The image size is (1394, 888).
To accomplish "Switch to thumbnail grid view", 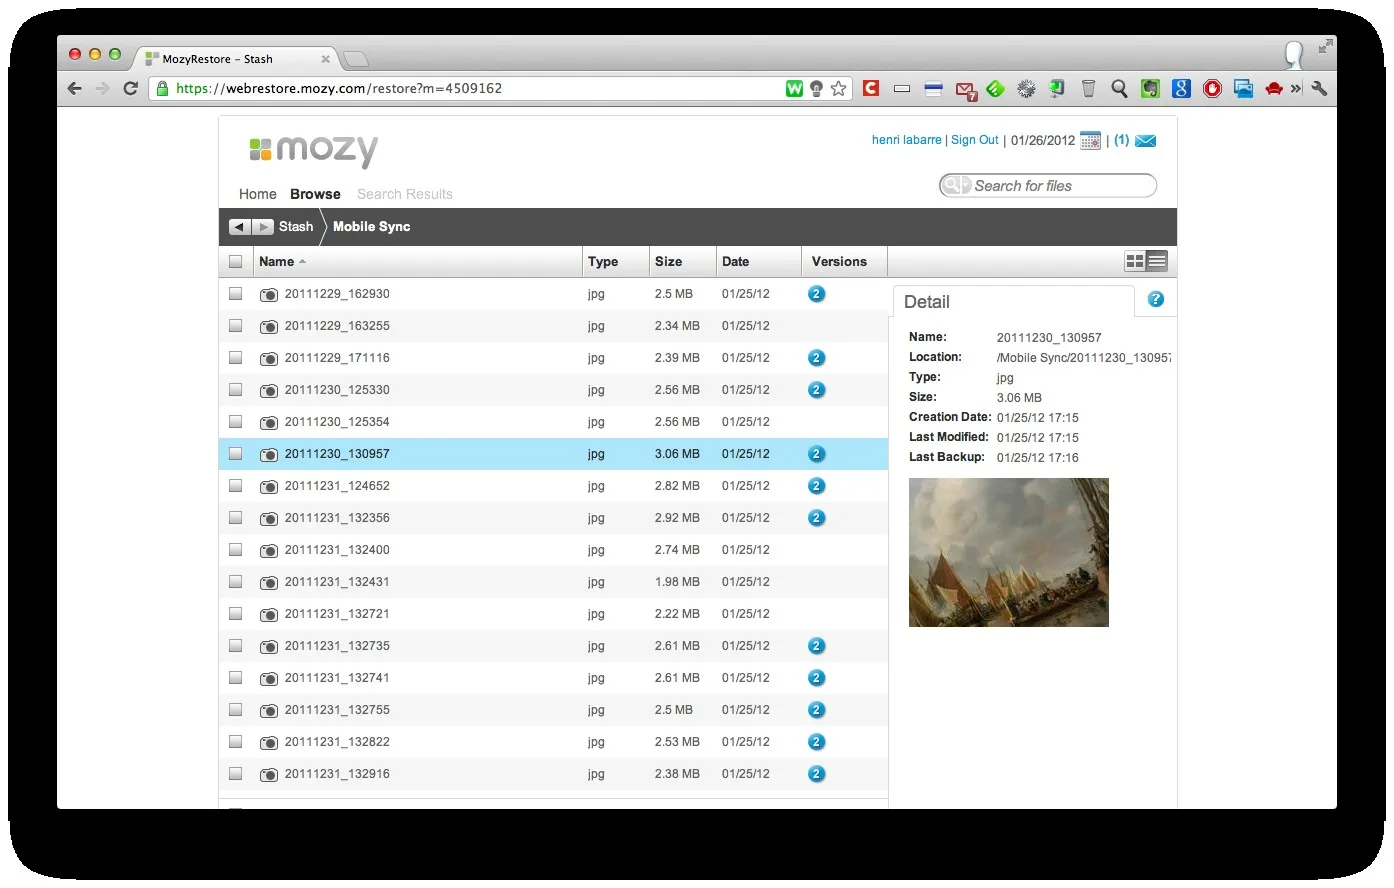I will pos(1135,261).
